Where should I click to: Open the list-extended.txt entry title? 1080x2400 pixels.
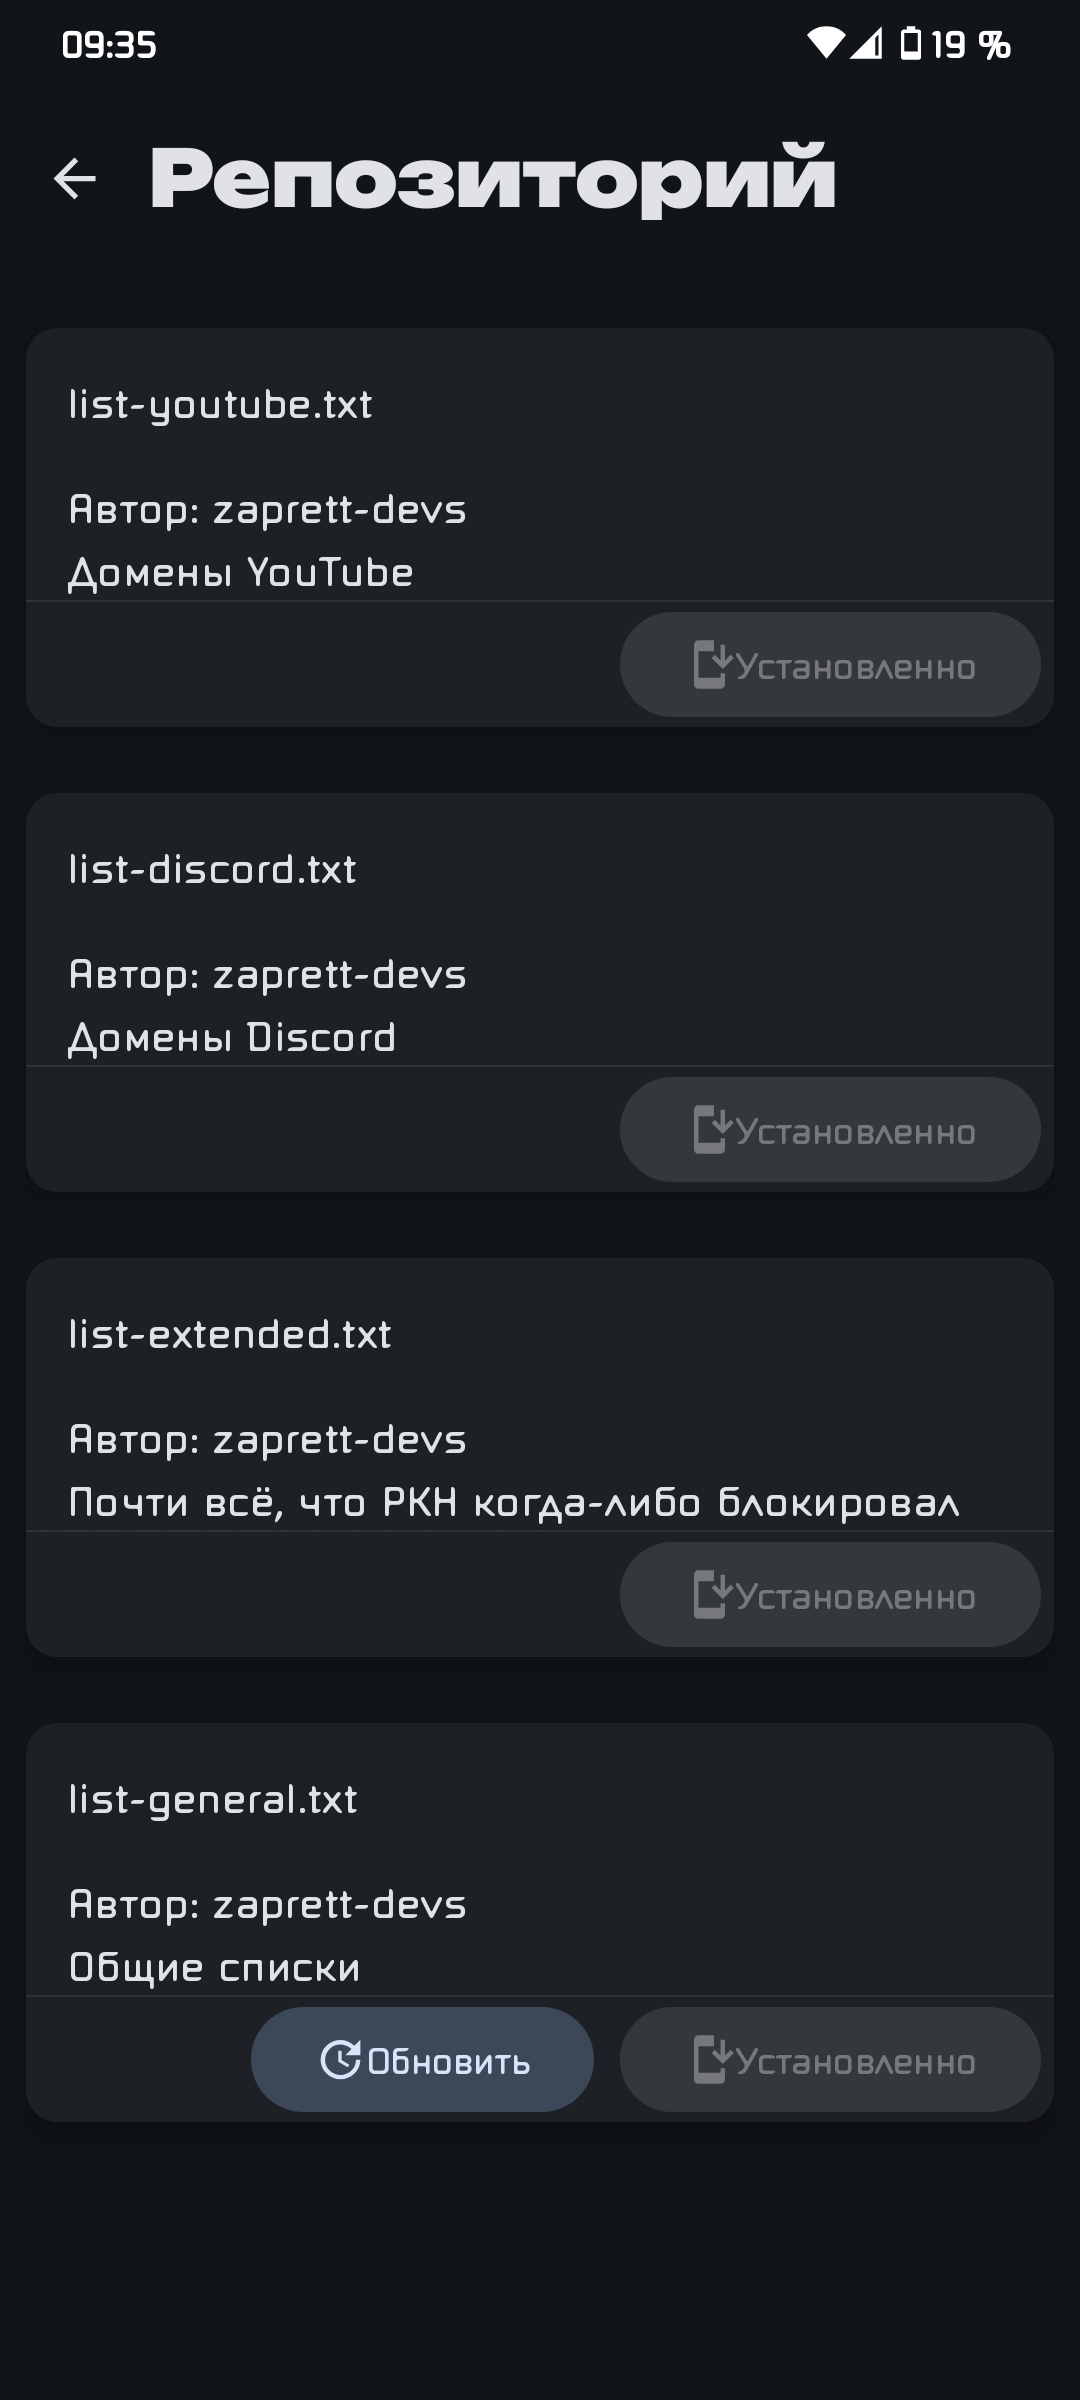tap(230, 1334)
